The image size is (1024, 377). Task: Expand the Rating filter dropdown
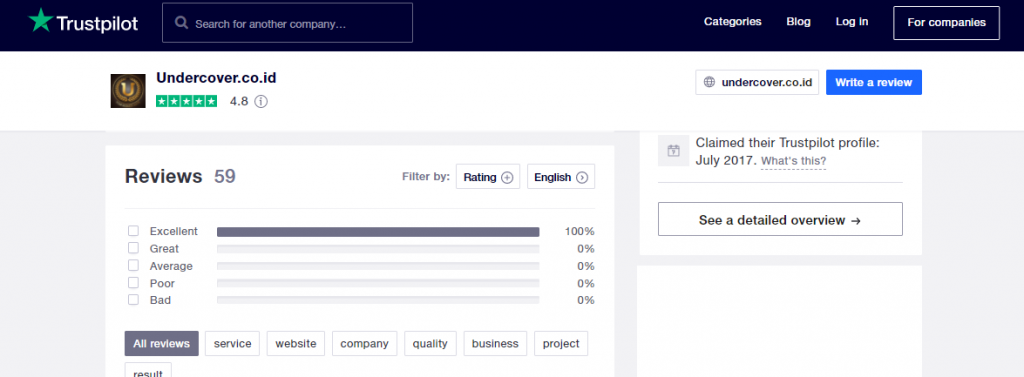[x=488, y=177]
